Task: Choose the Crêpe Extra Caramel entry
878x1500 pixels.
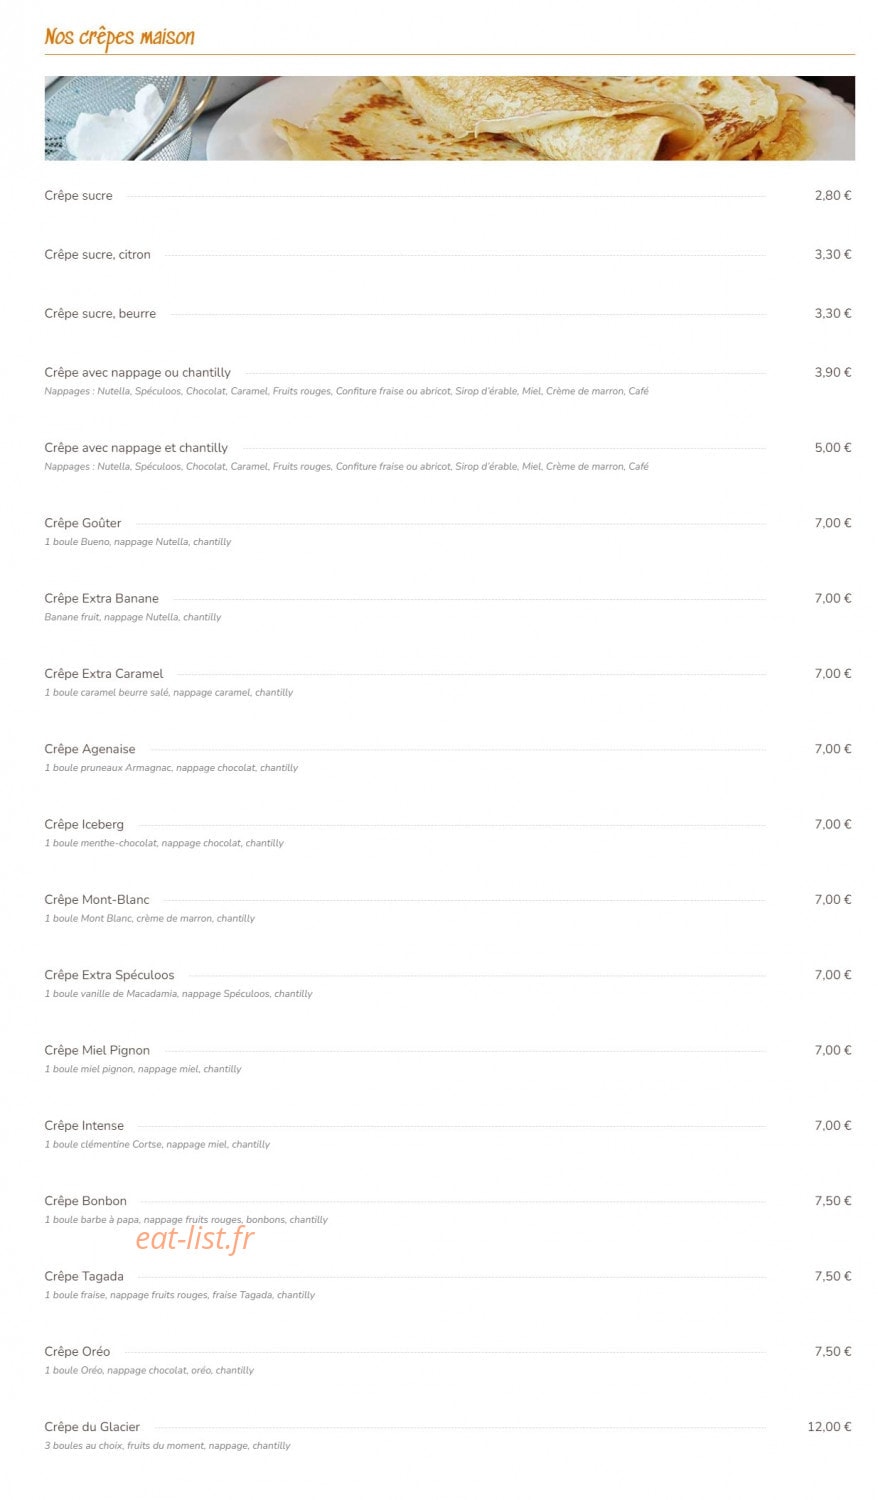Action: pyautogui.click(x=448, y=682)
